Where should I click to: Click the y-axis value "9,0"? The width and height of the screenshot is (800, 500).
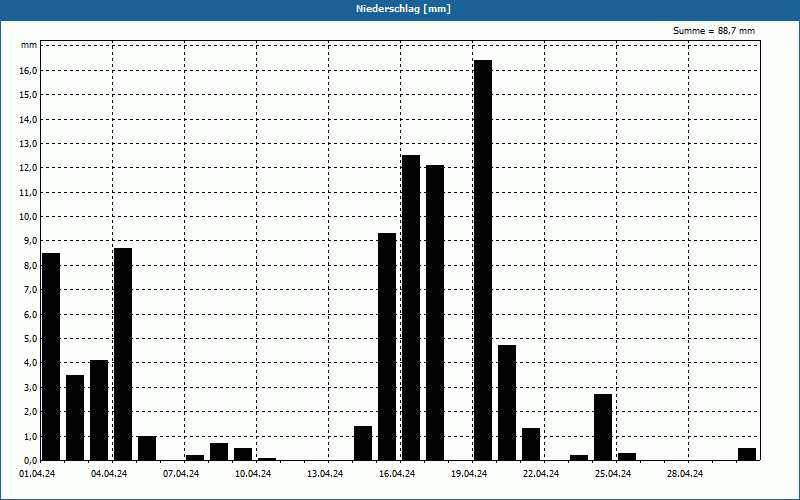(x=31, y=241)
